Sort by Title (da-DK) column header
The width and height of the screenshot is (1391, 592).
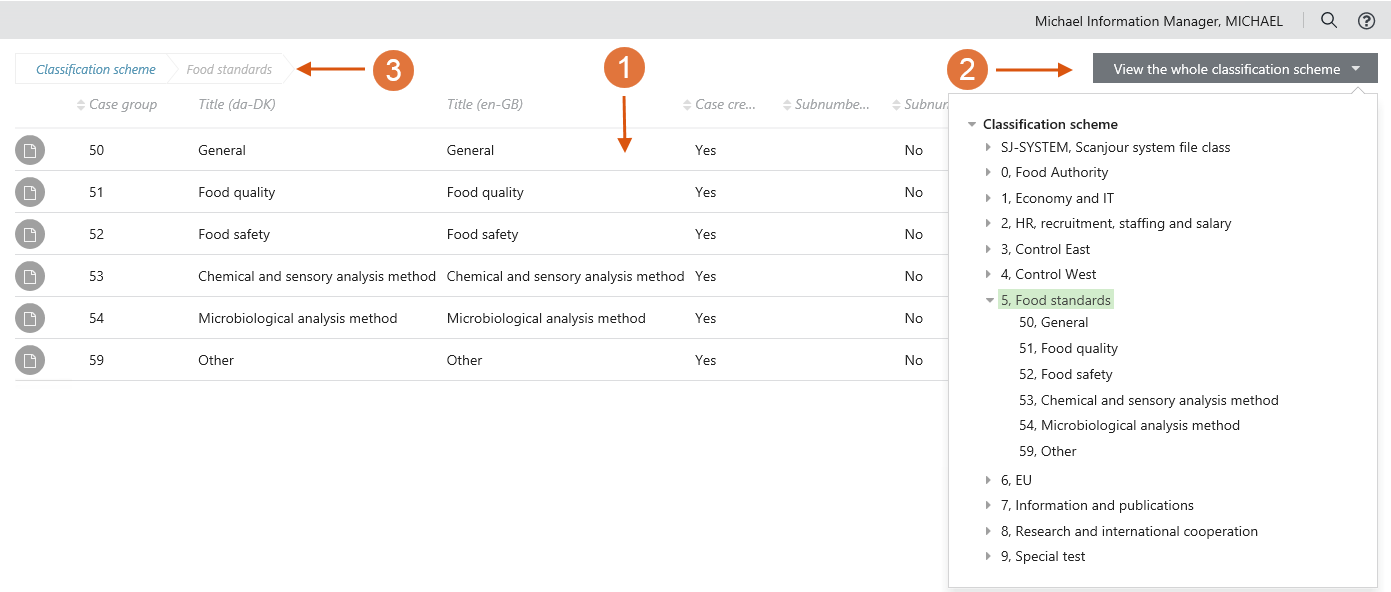pos(237,105)
